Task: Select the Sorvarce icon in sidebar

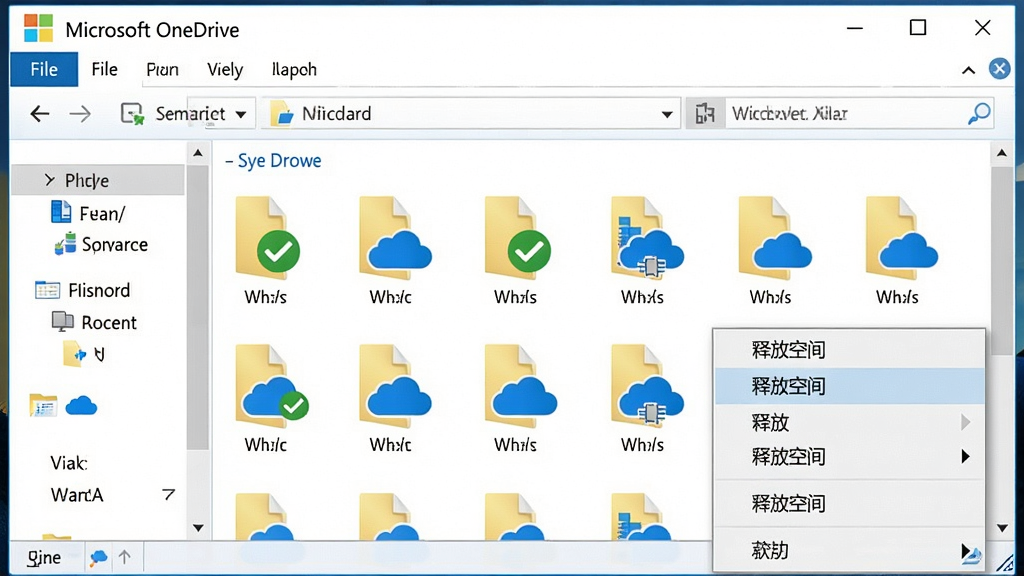Action: point(65,244)
